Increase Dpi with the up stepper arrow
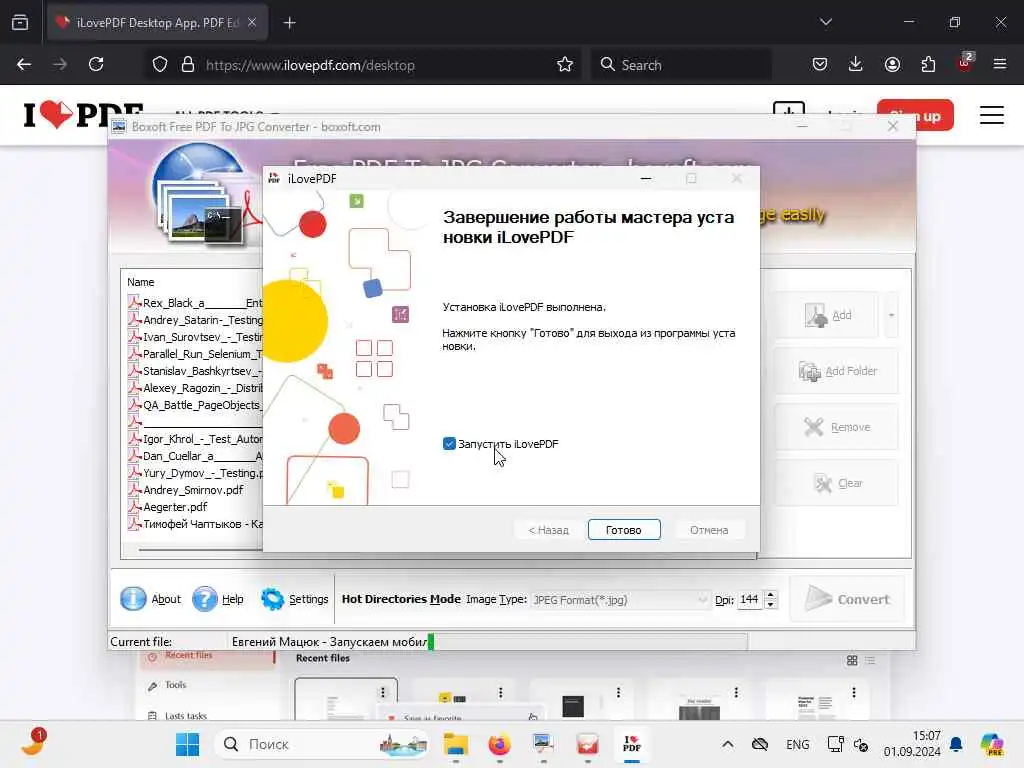The height and width of the screenshot is (768, 1024). (x=771, y=595)
